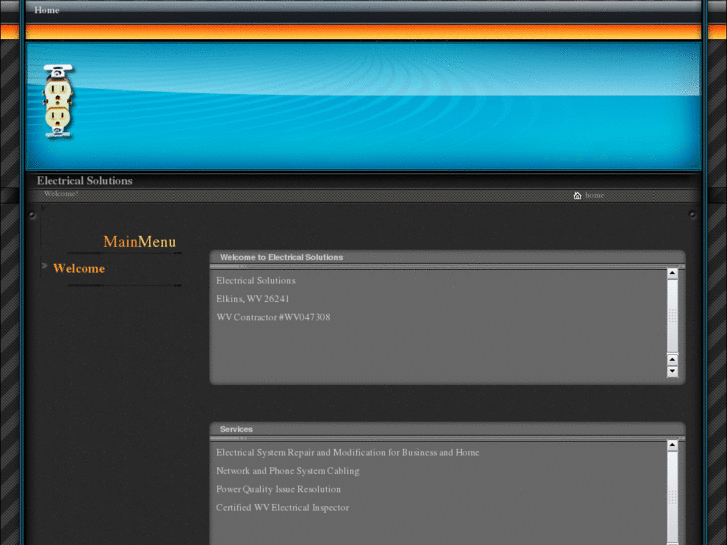Click the 'Elkins, WV 26241' address line
The height and width of the screenshot is (545, 727).
click(253, 299)
